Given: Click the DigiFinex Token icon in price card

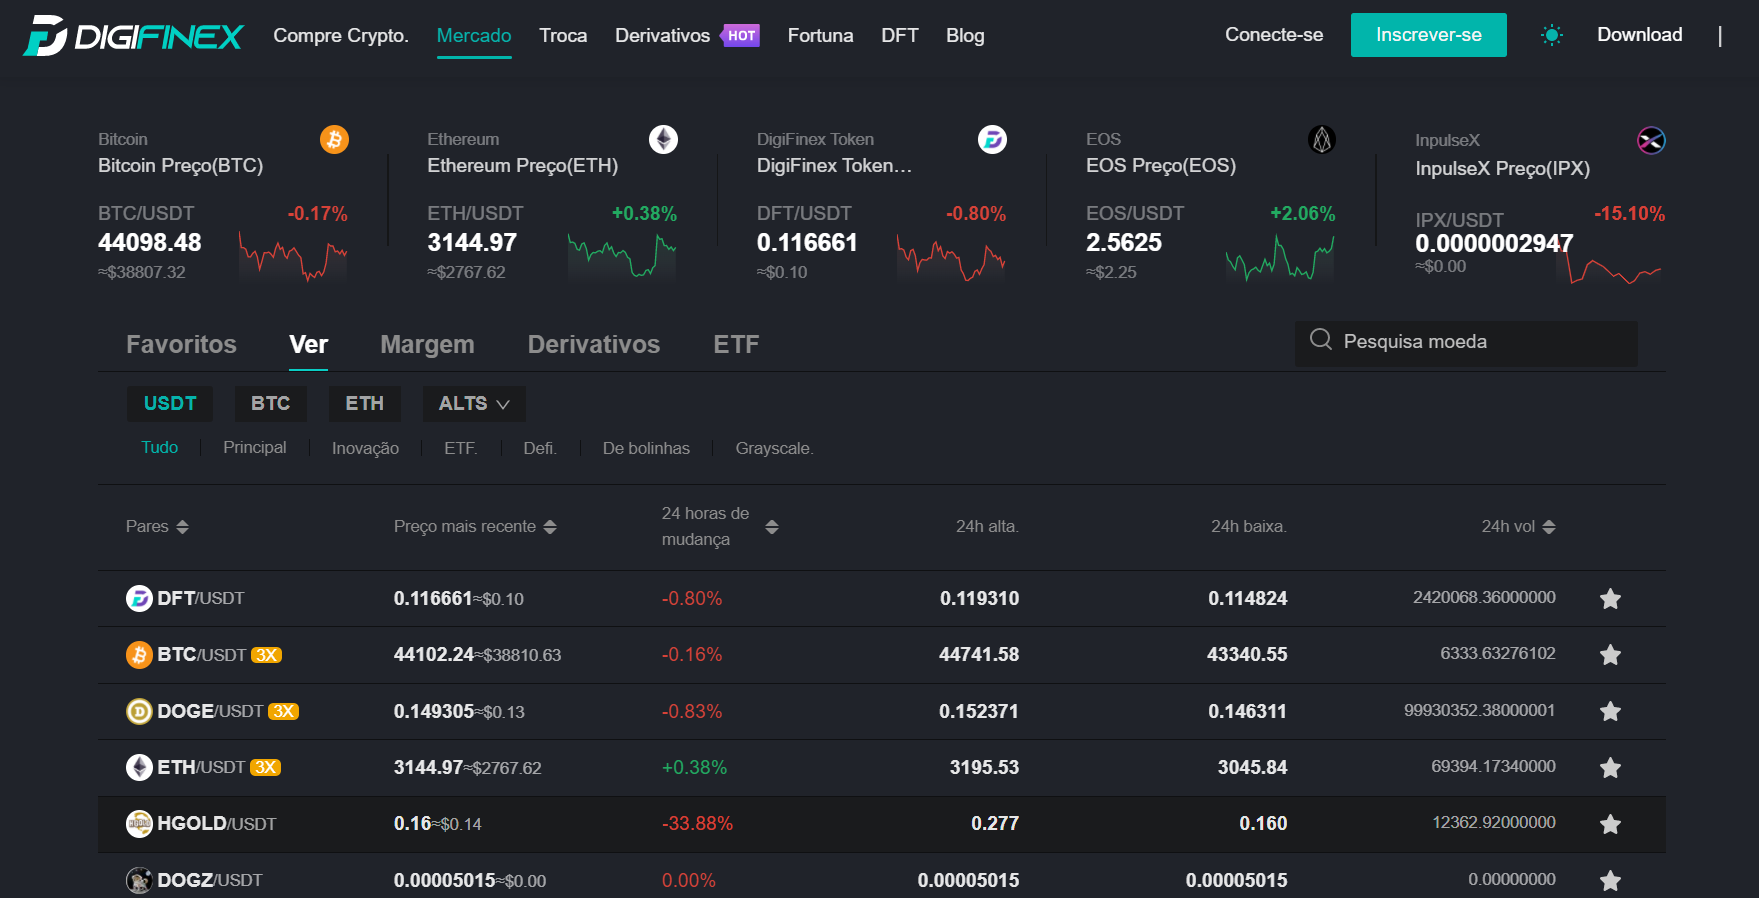Looking at the screenshot, I should pyautogui.click(x=992, y=139).
